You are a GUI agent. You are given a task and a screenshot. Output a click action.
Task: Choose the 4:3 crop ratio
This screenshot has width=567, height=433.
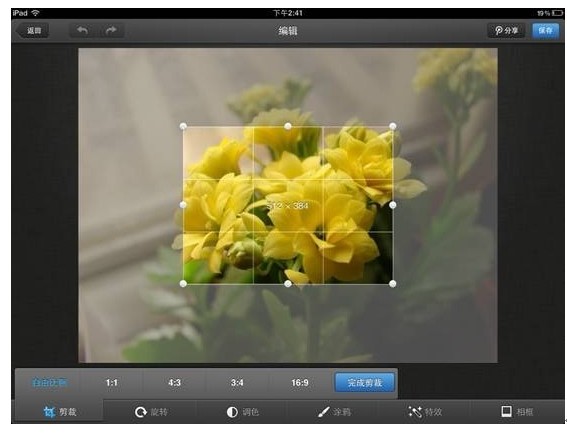click(174, 382)
